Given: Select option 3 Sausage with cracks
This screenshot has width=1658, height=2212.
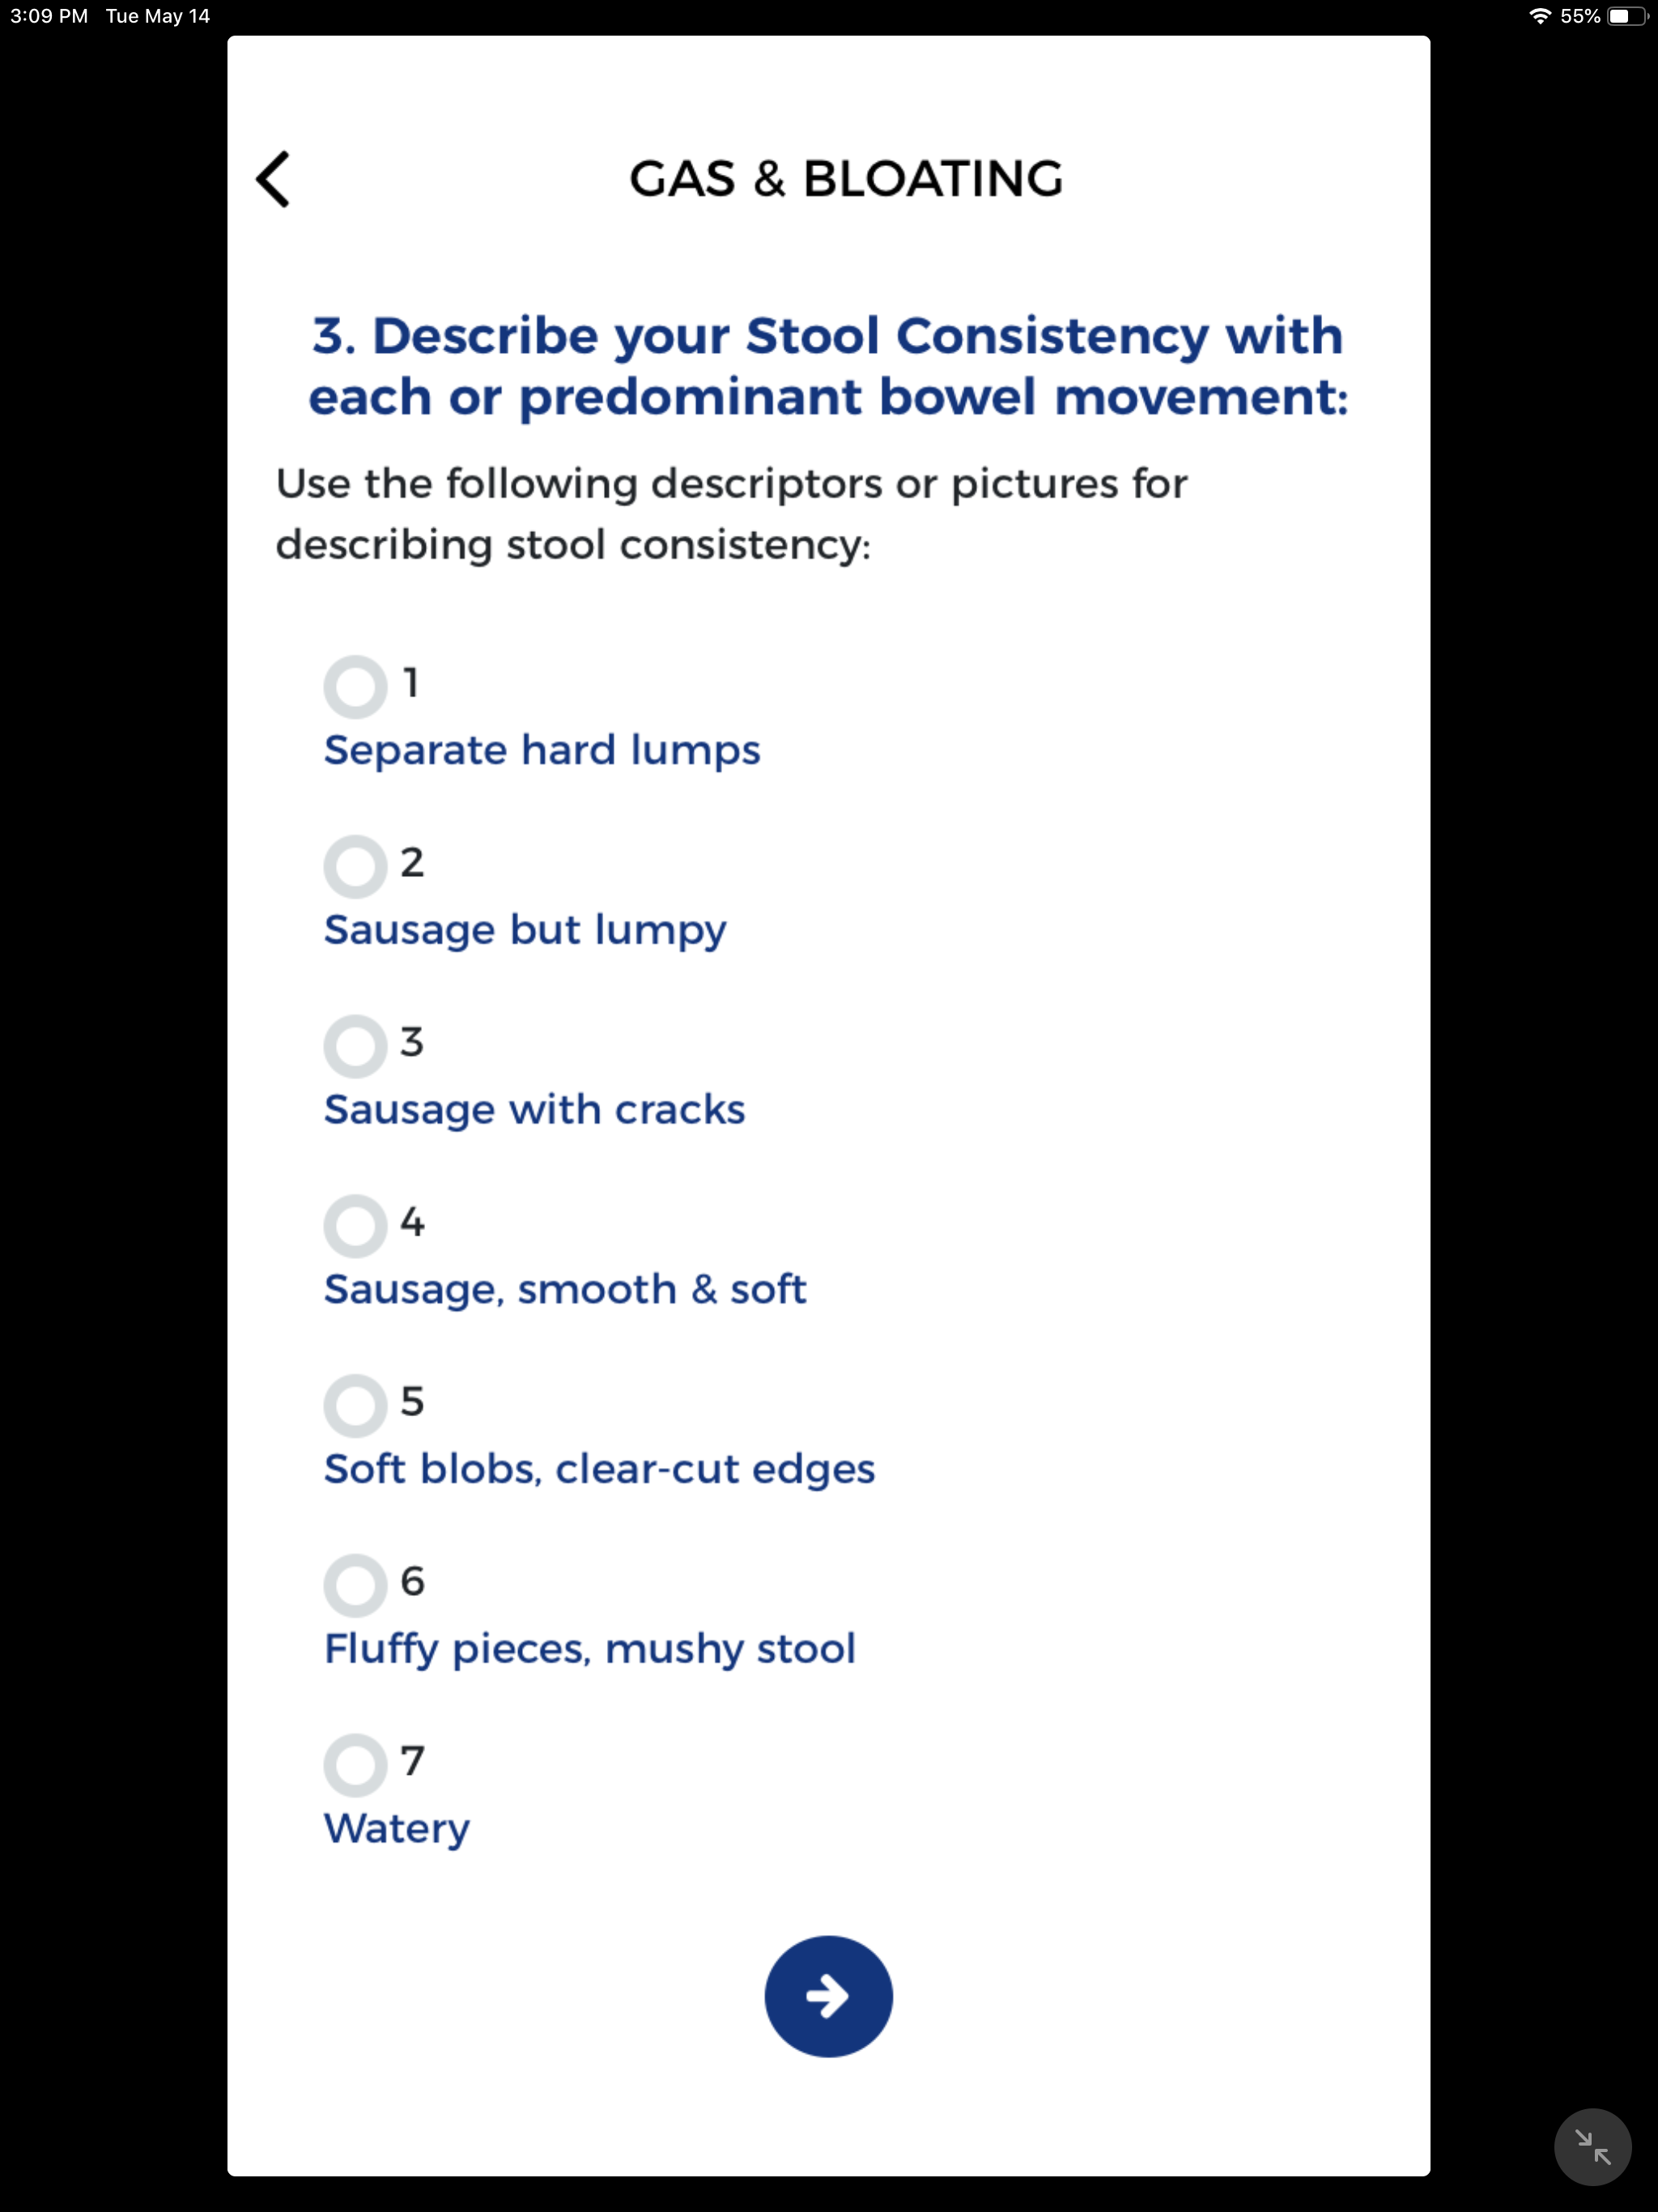Looking at the screenshot, I should tap(355, 1045).
